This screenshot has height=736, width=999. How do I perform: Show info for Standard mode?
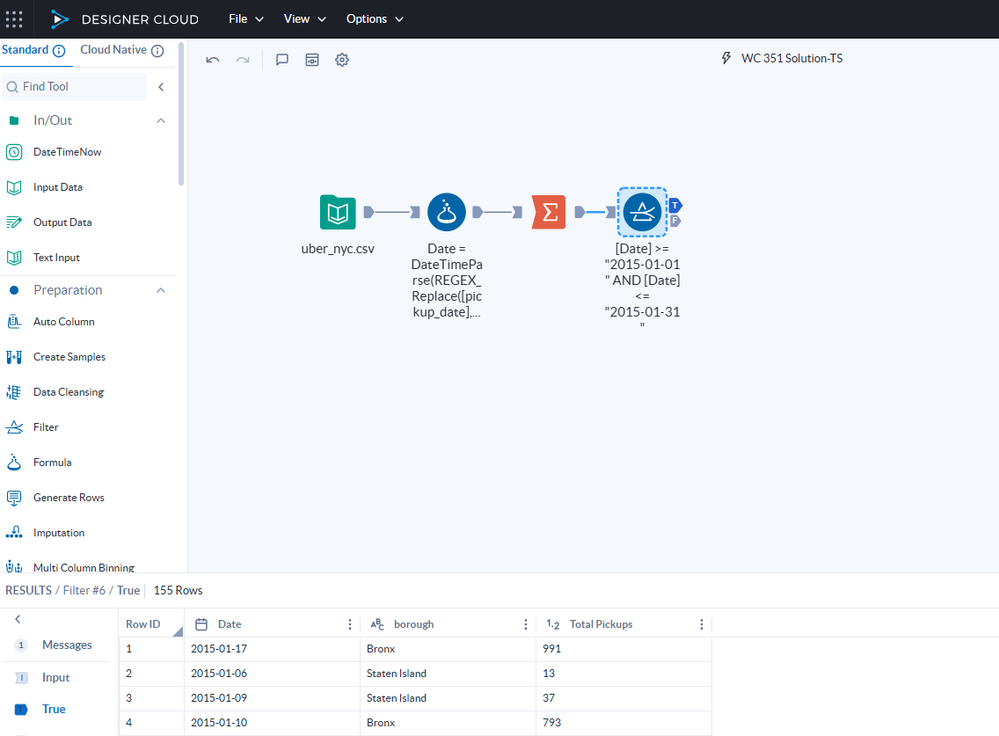[x=59, y=51]
